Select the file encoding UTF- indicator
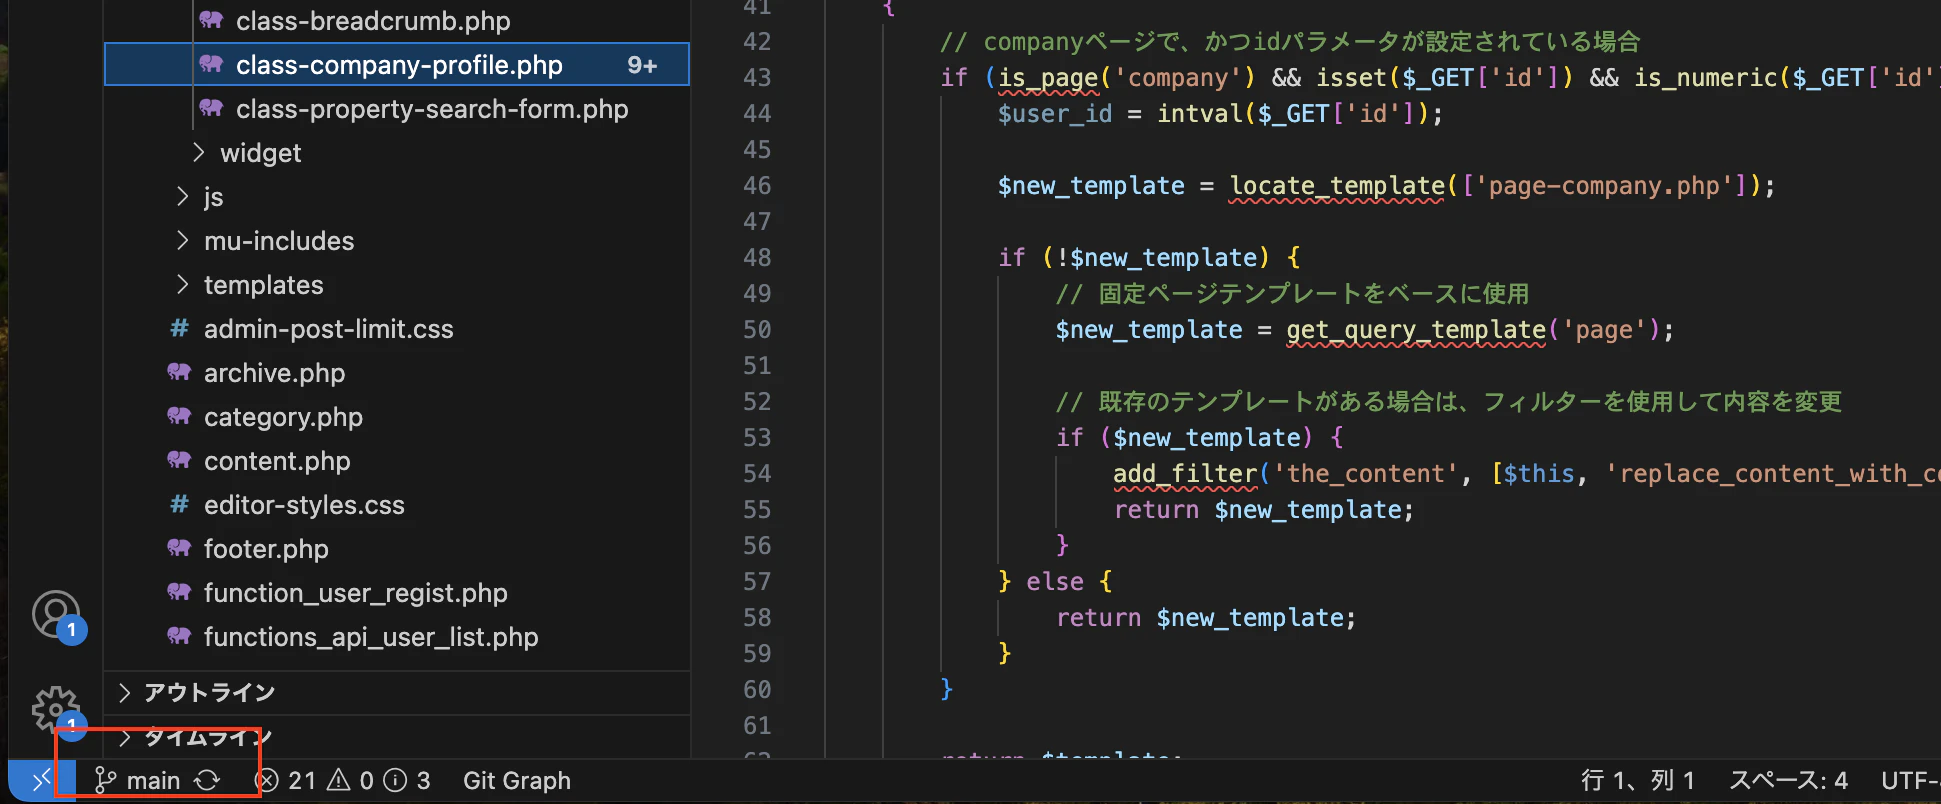Viewport: 1941px width, 804px height. pyautogui.click(x=1910, y=780)
